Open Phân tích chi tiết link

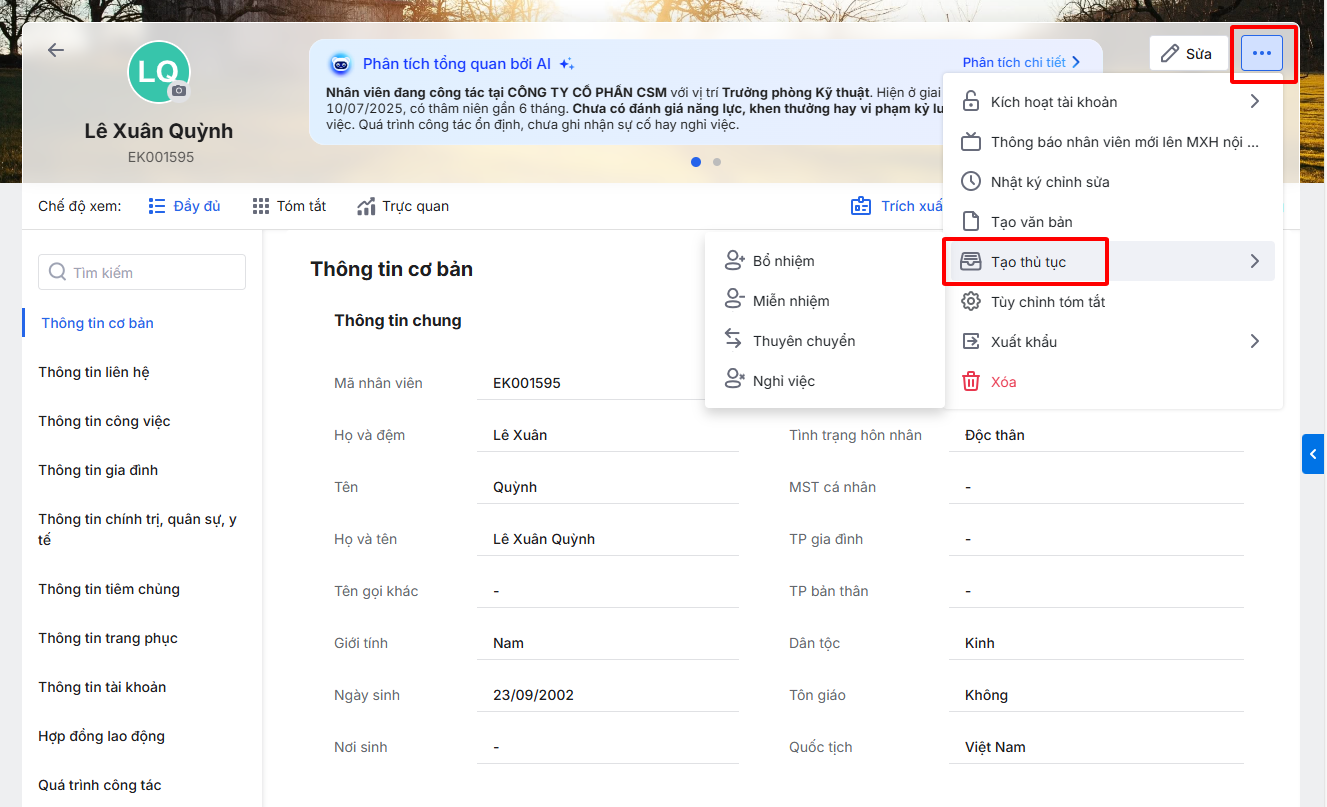(x=1021, y=62)
